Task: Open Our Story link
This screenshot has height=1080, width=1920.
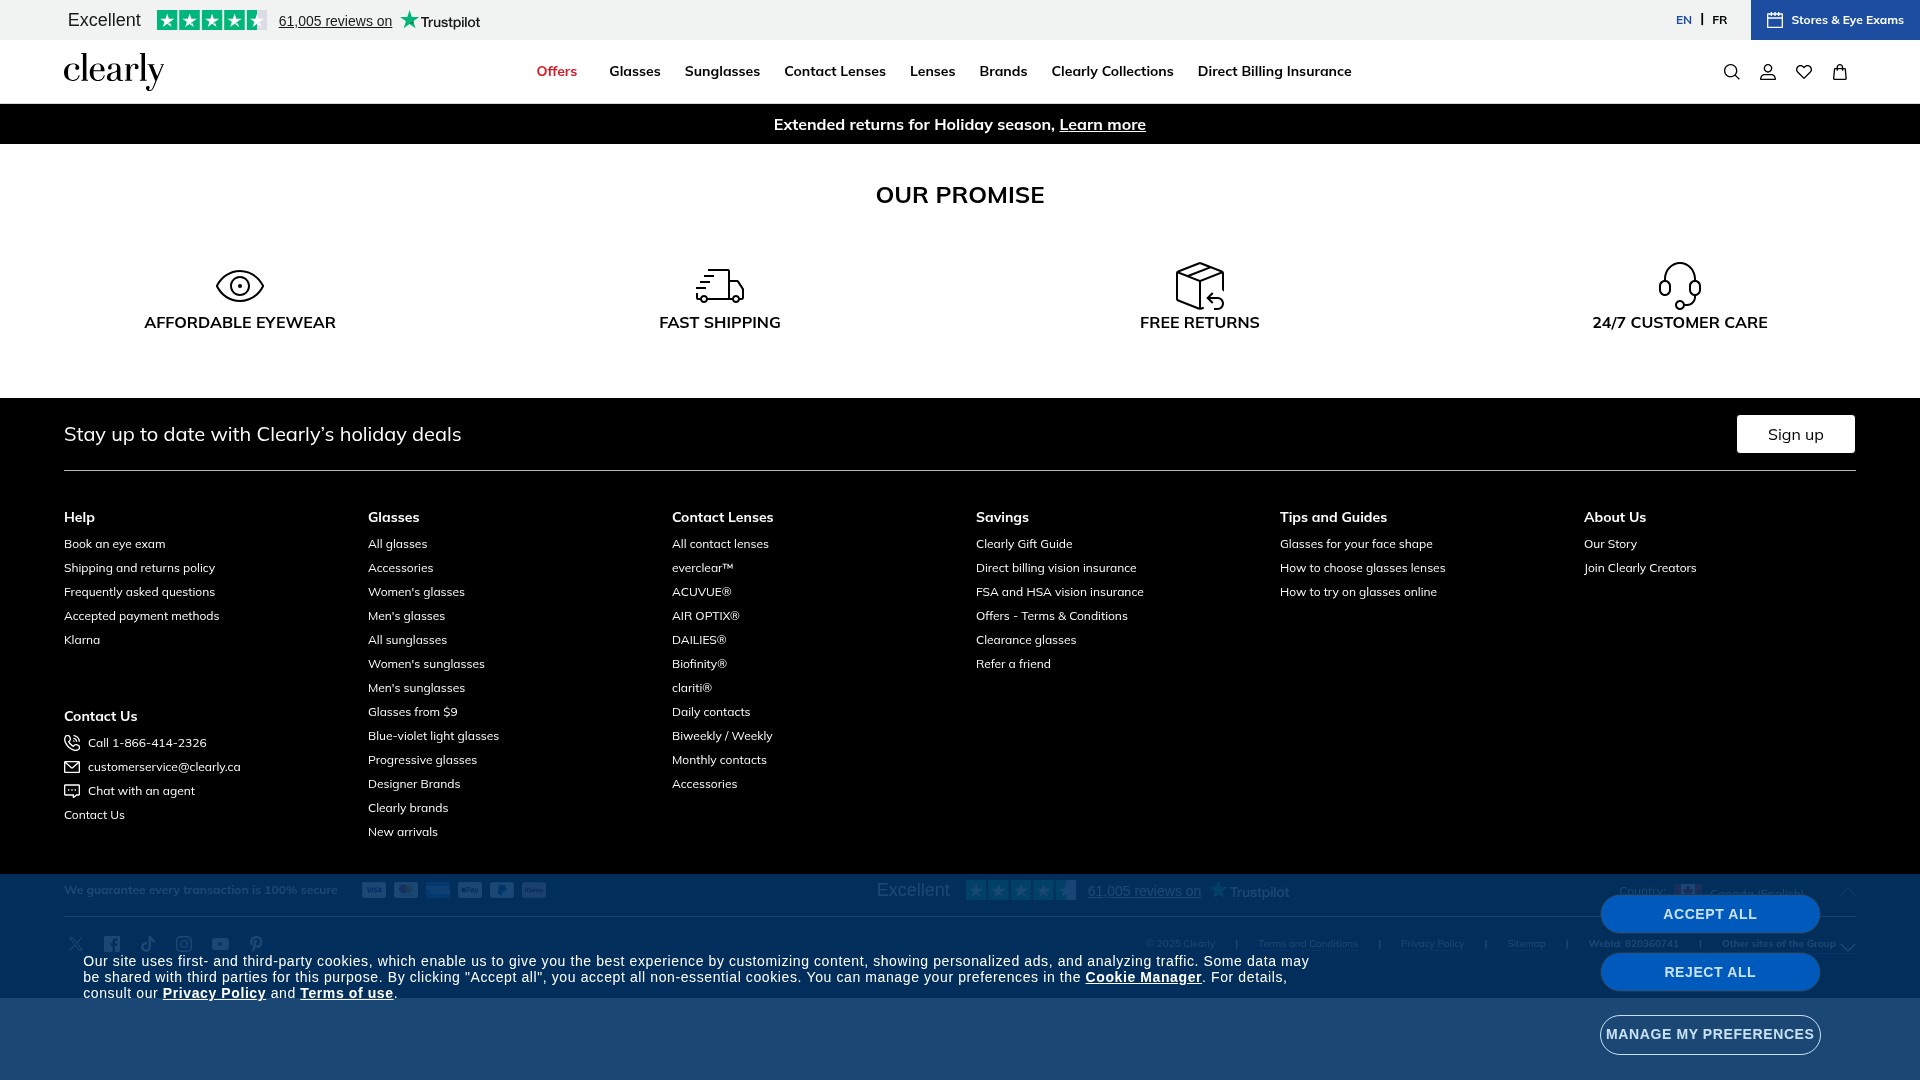Action: (x=1611, y=544)
